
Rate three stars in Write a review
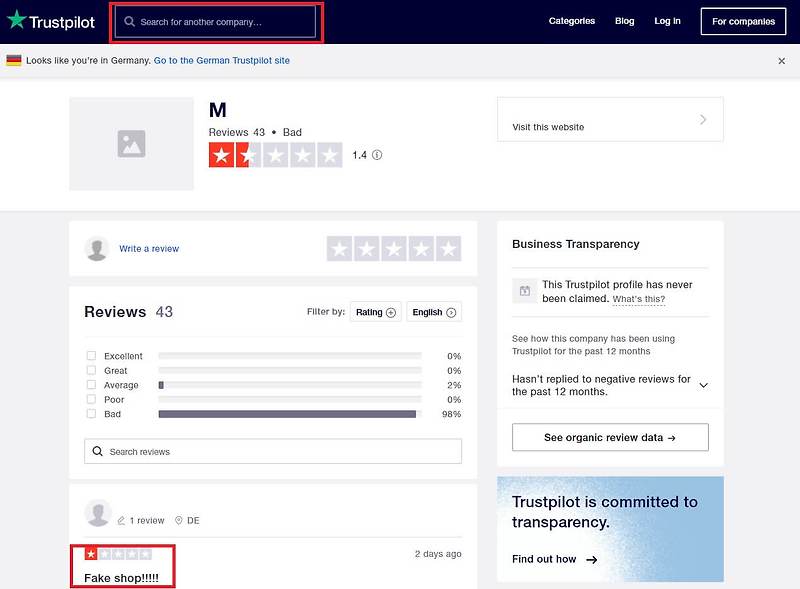394,249
